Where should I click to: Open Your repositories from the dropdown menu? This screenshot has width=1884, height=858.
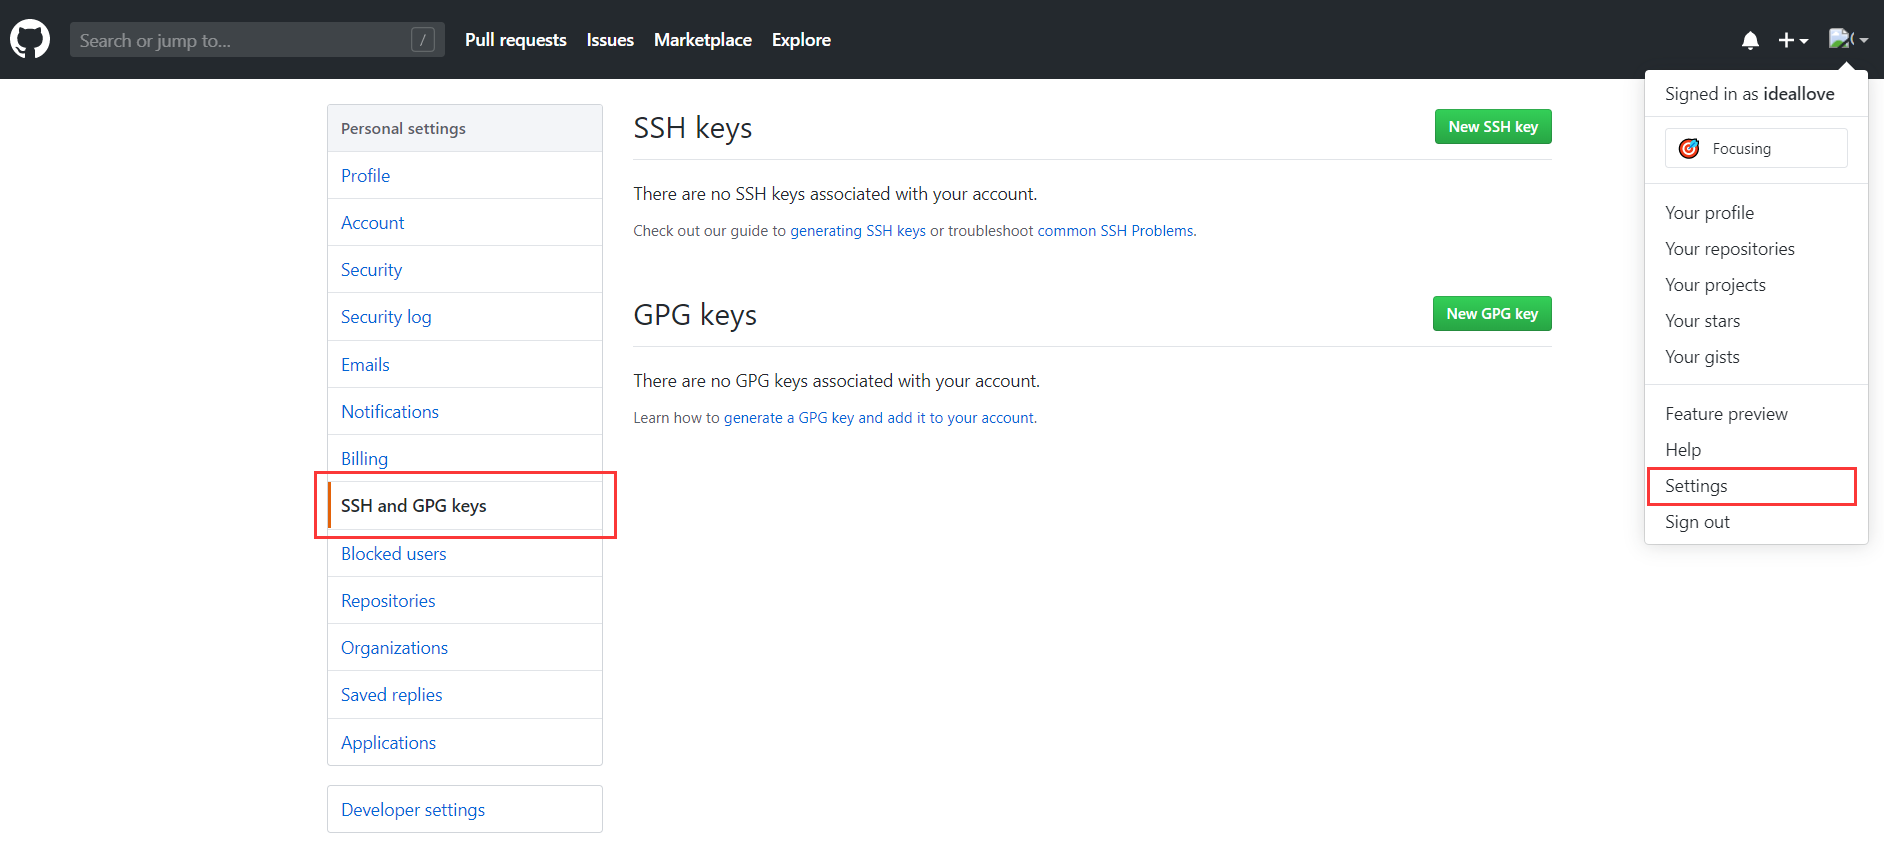1729,249
